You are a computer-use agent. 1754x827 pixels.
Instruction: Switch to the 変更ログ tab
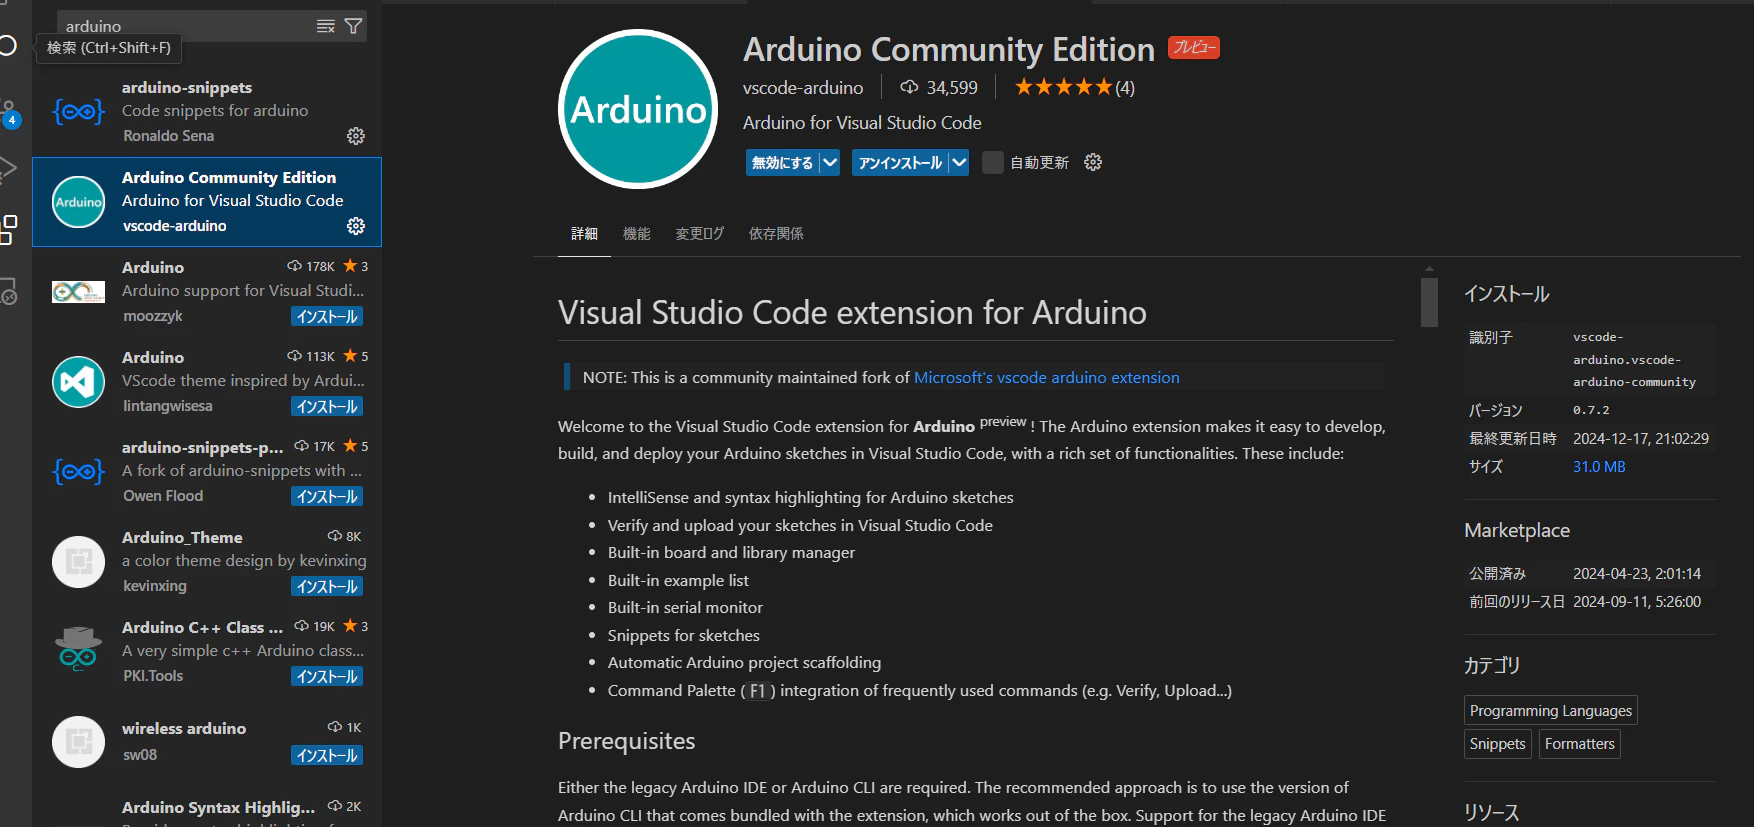(x=699, y=233)
